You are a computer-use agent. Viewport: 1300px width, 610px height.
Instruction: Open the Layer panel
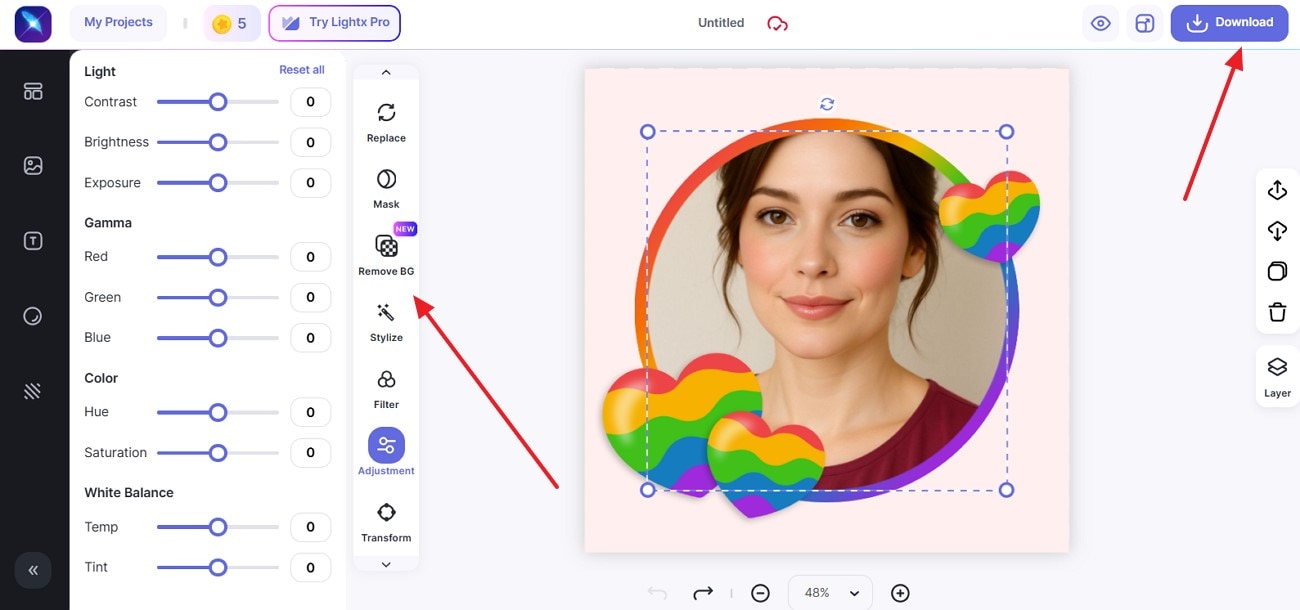[1277, 376]
